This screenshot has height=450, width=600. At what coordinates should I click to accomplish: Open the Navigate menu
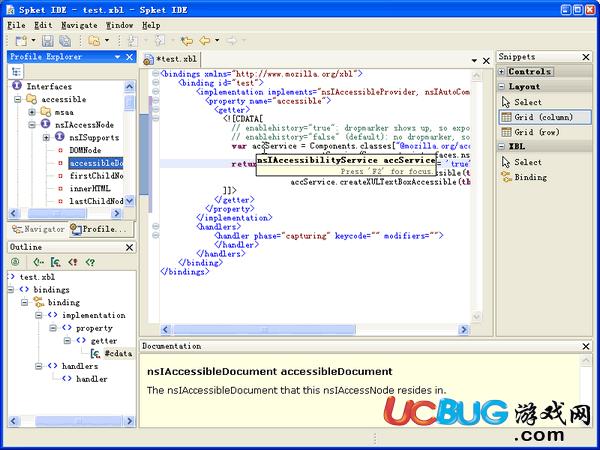point(79,25)
